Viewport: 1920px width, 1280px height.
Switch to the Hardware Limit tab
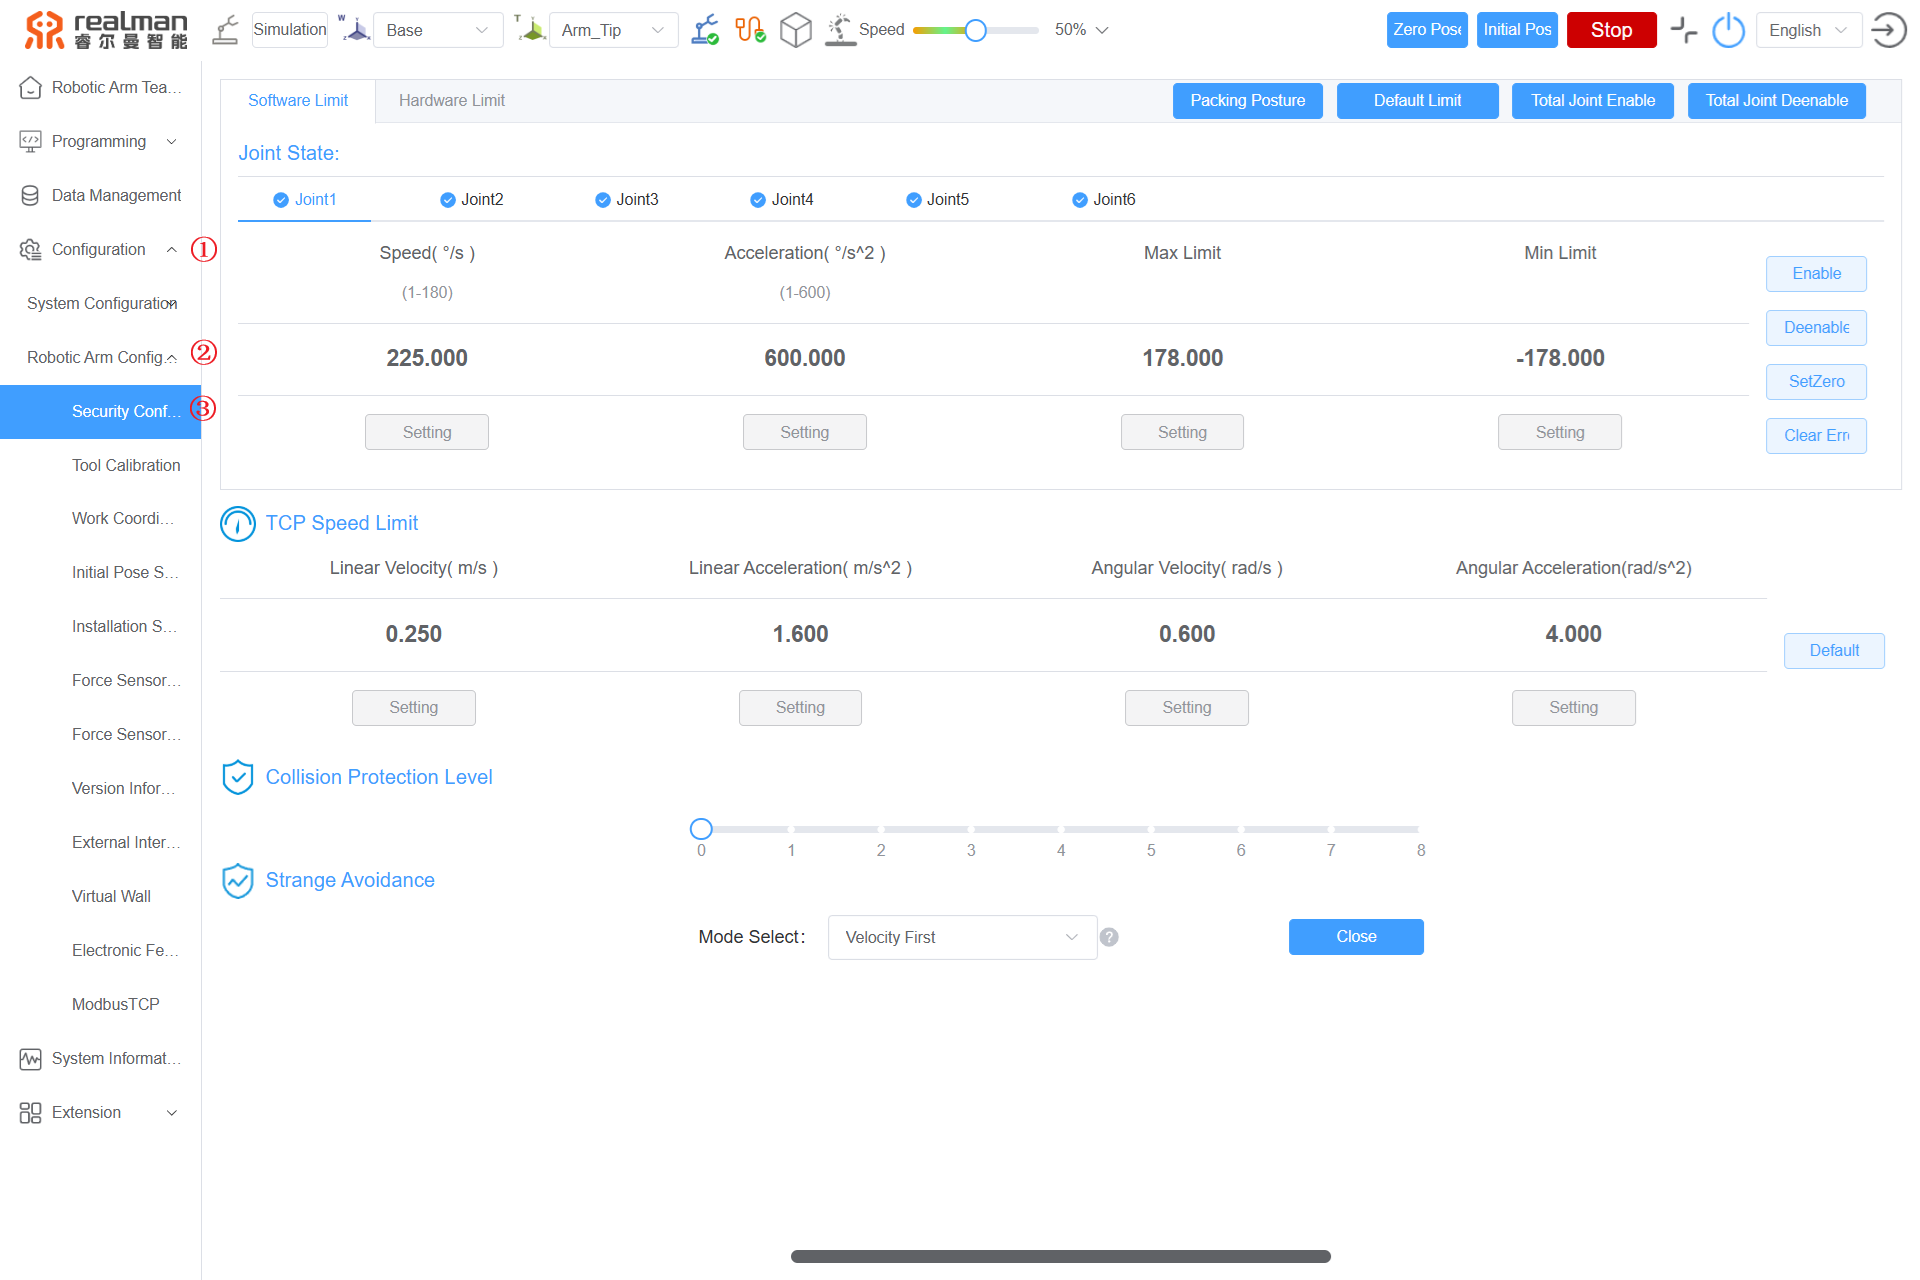click(x=451, y=100)
